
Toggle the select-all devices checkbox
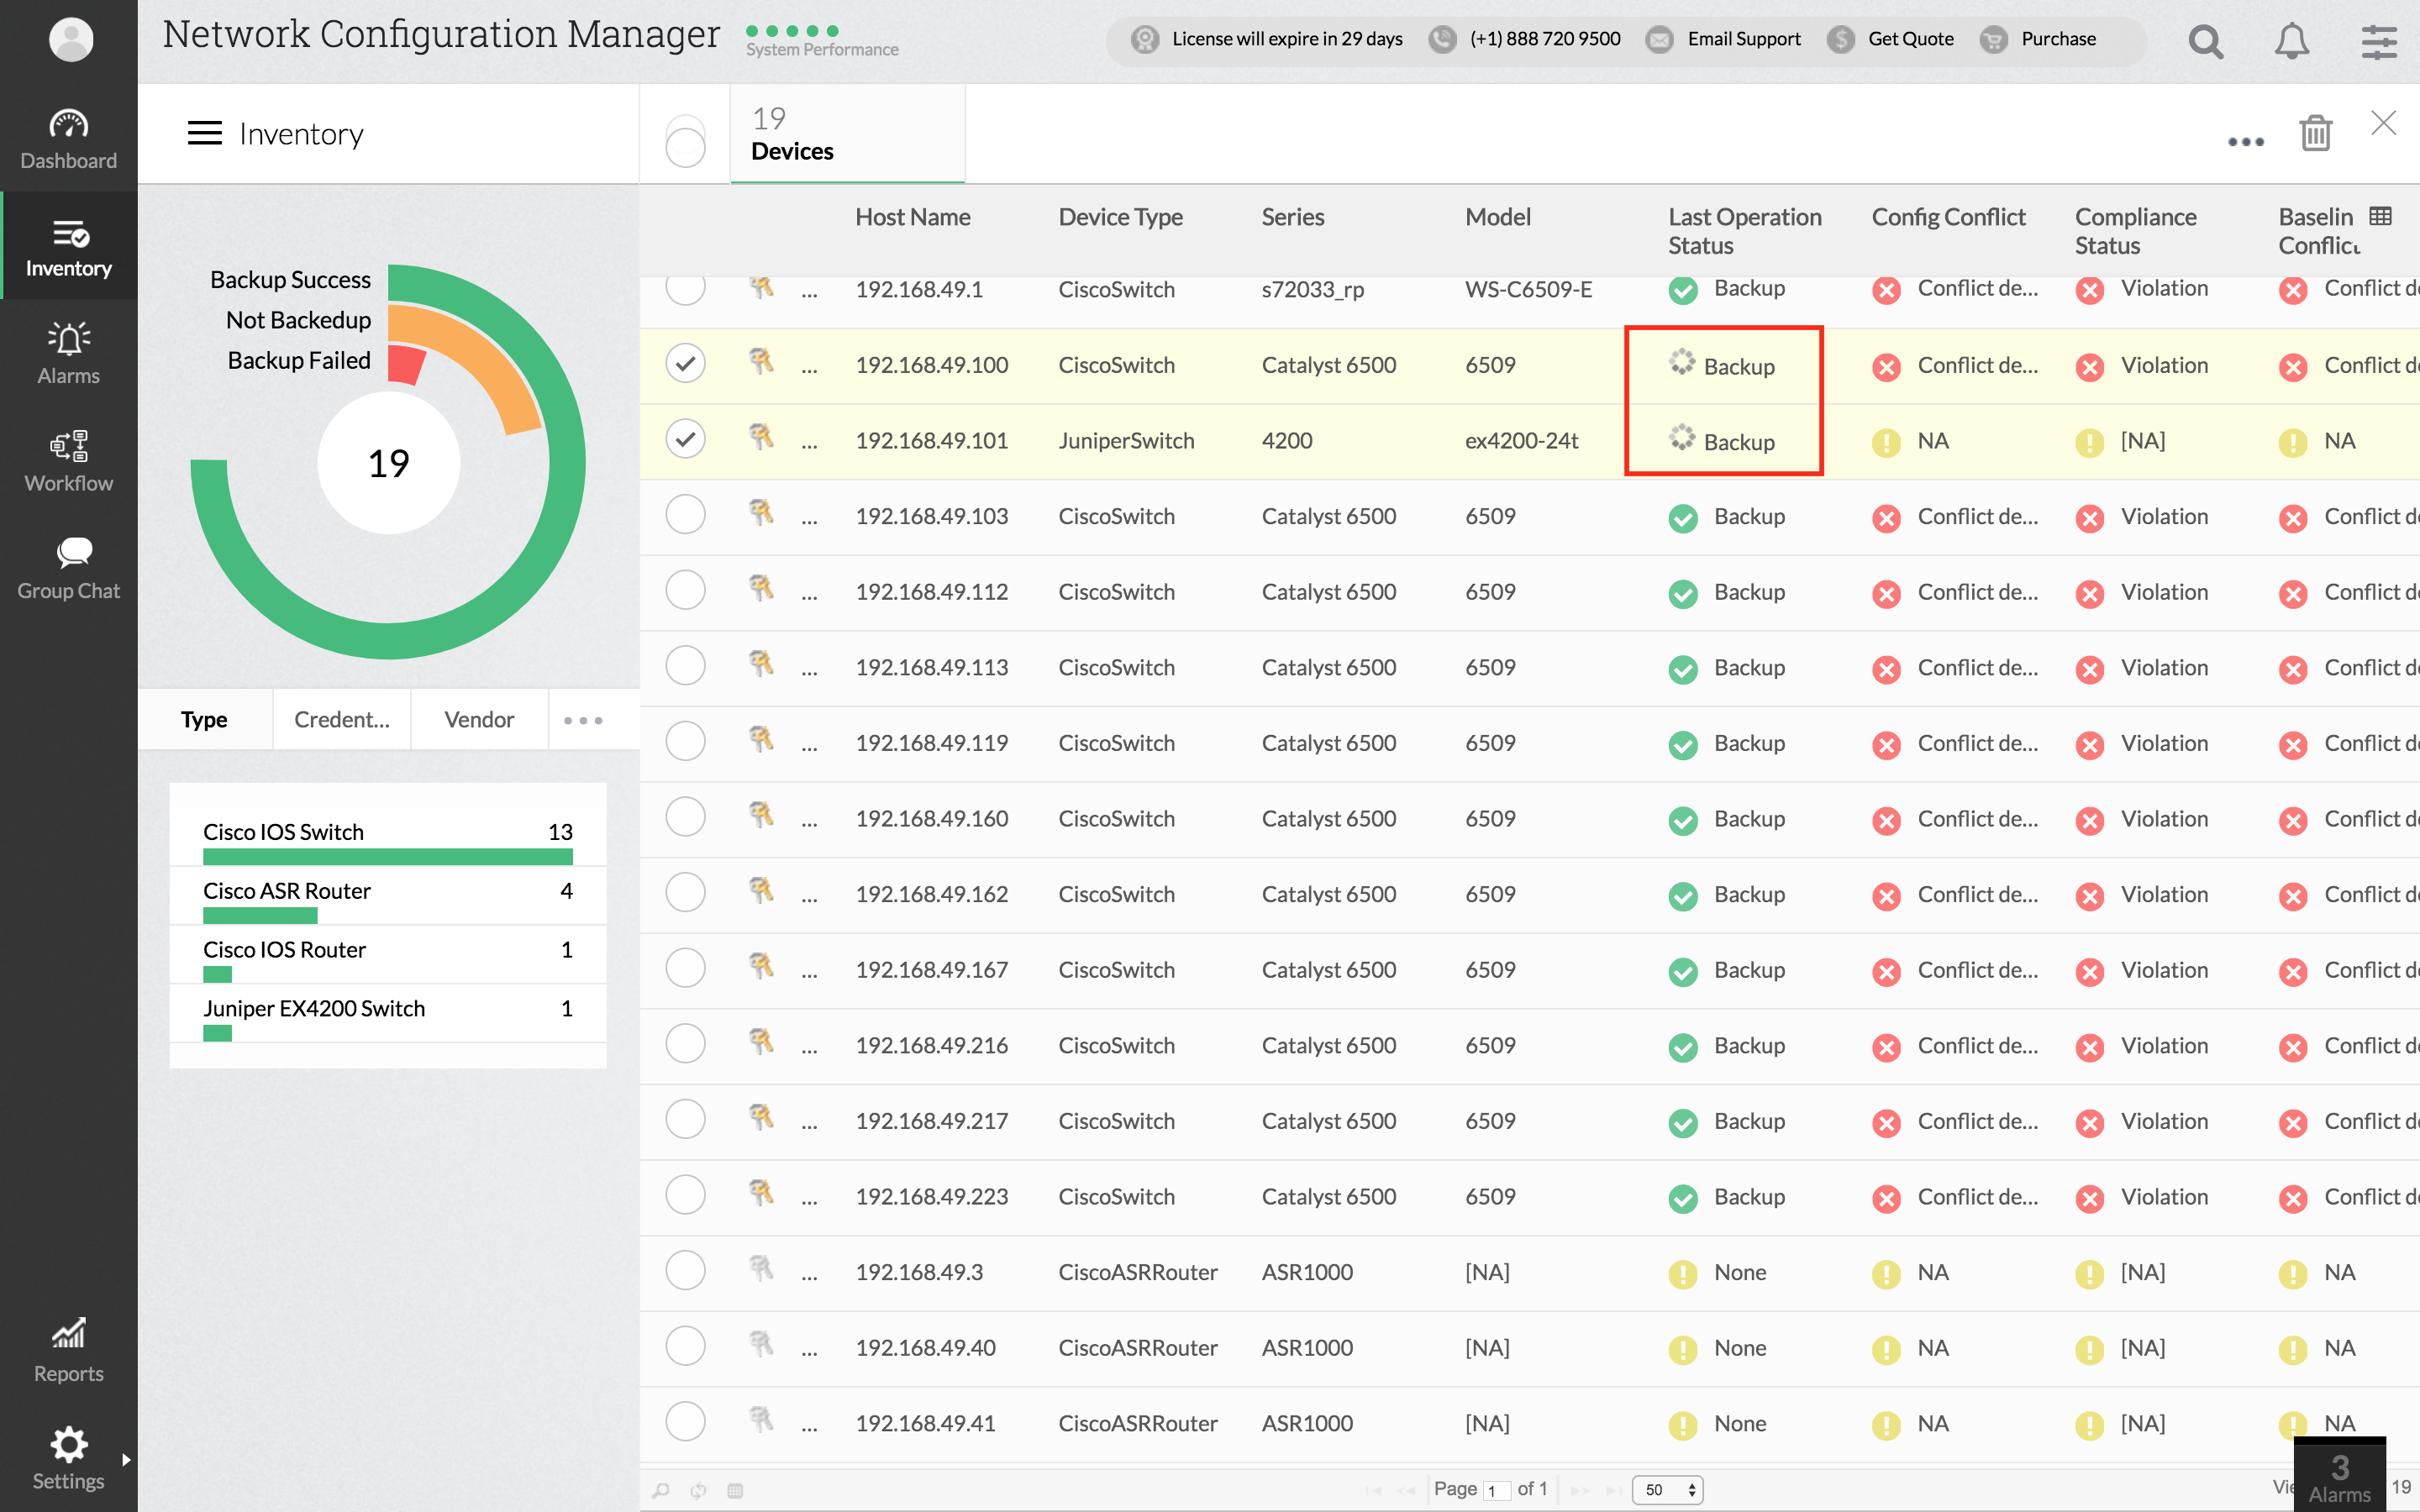[685, 147]
